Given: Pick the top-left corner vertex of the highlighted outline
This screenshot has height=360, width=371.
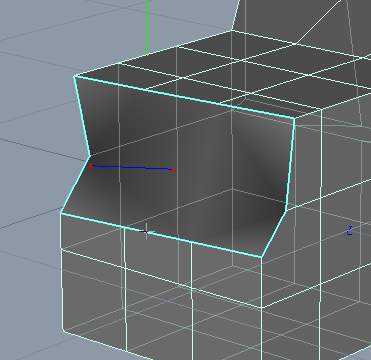Looking at the screenshot, I should (74, 77).
